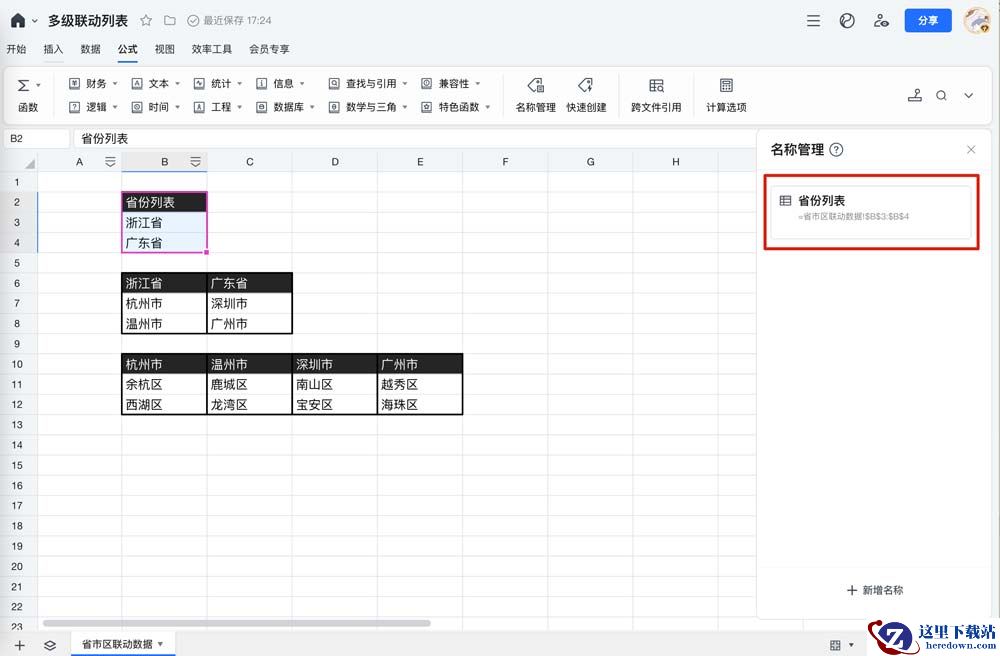This screenshot has height=656, width=1000.
Task: Add a new sheet with the plus icon
Action: 19,645
